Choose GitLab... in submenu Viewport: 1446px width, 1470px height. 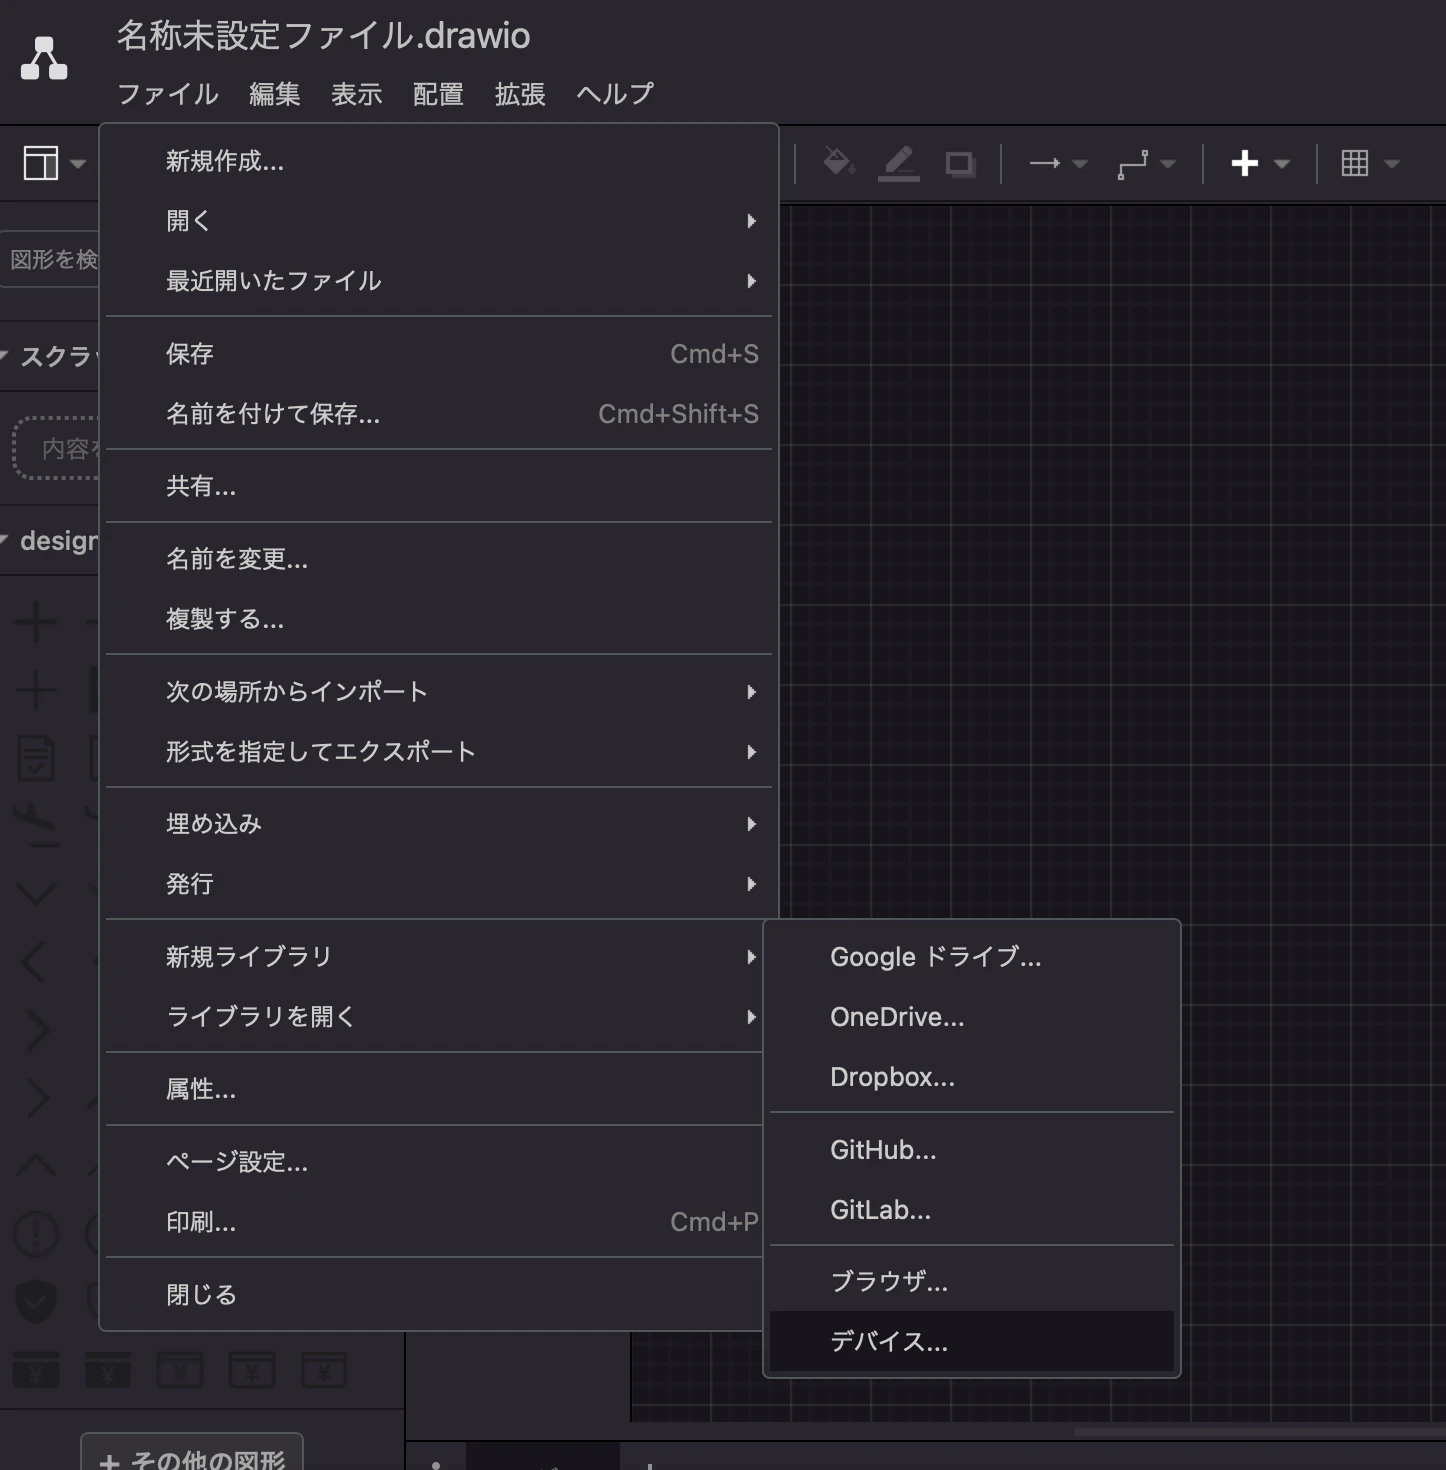point(972,1210)
